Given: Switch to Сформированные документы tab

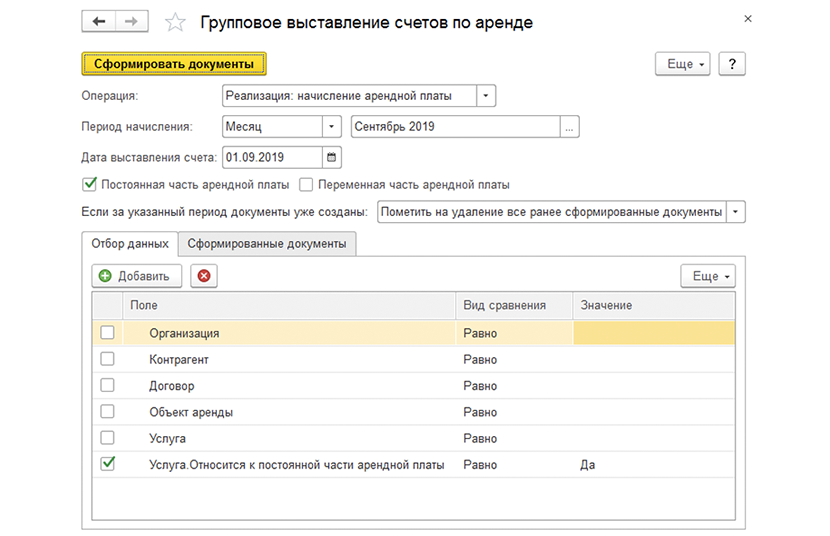Looking at the screenshot, I should (x=267, y=244).
